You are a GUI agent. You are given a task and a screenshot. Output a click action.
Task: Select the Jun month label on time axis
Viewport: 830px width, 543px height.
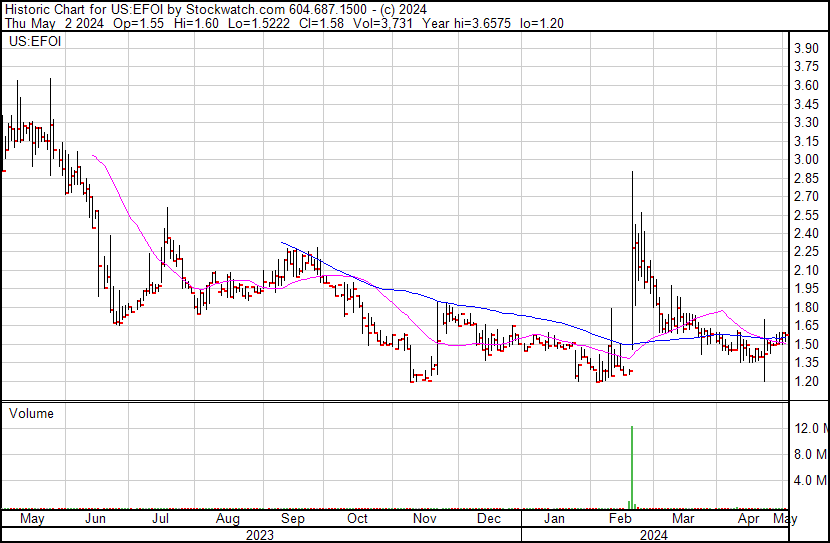96,519
